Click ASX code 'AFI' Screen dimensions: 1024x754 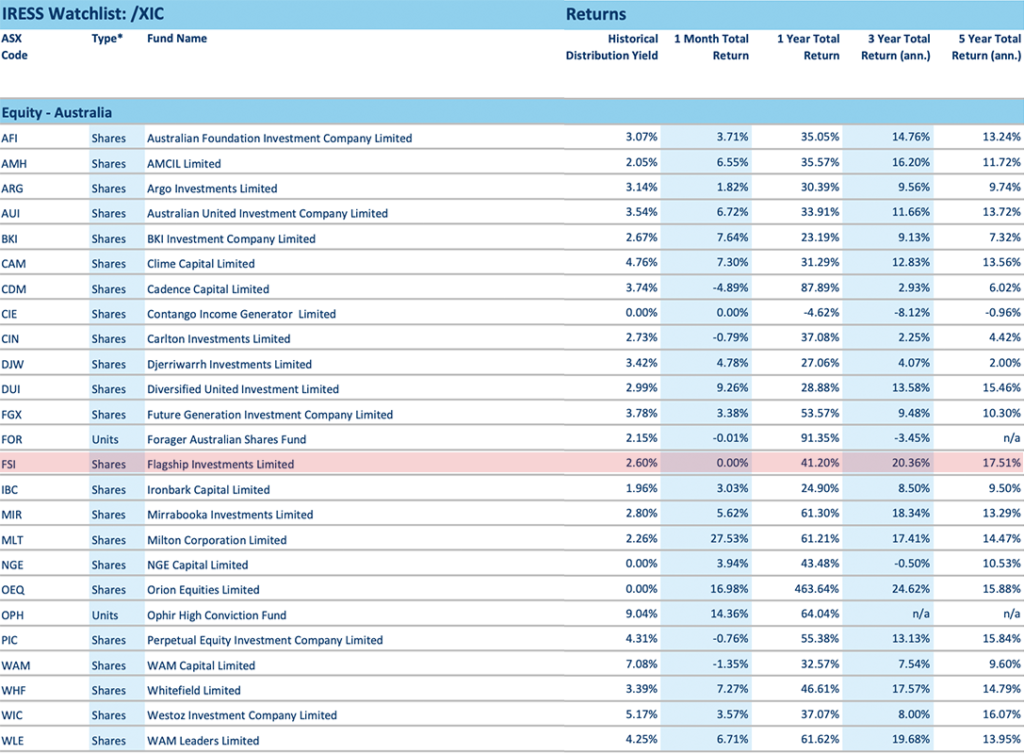9,138
